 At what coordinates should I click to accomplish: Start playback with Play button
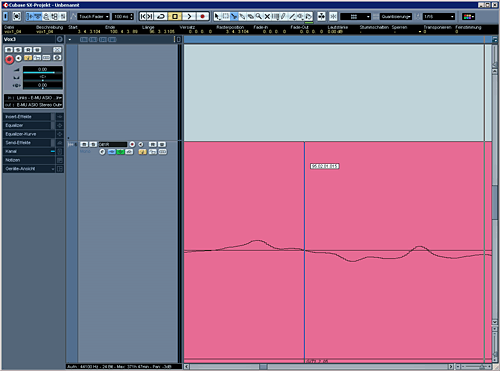pos(189,16)
